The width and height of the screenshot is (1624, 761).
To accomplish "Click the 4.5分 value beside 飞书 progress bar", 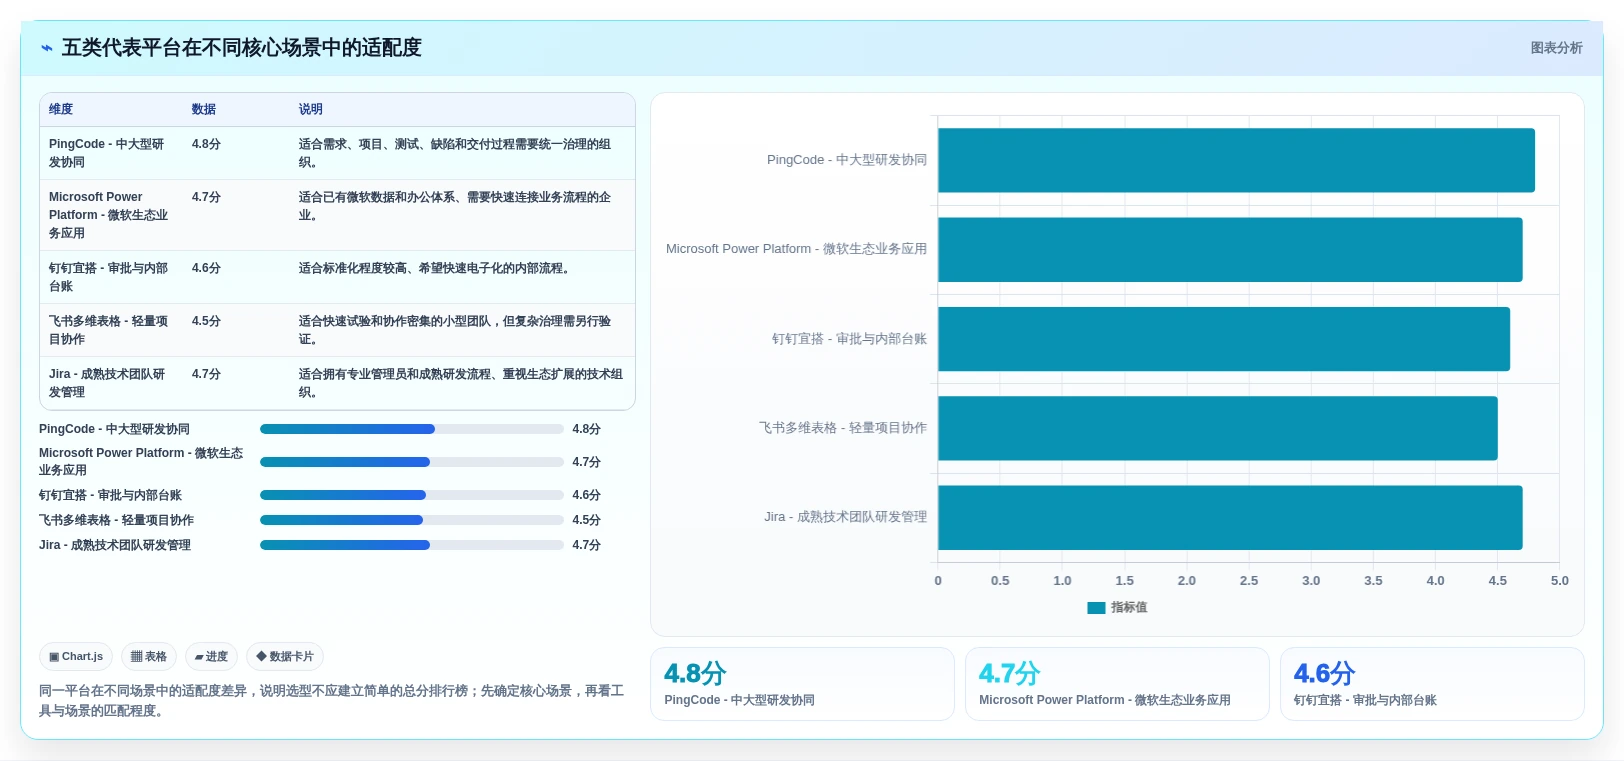I will 586,520.
